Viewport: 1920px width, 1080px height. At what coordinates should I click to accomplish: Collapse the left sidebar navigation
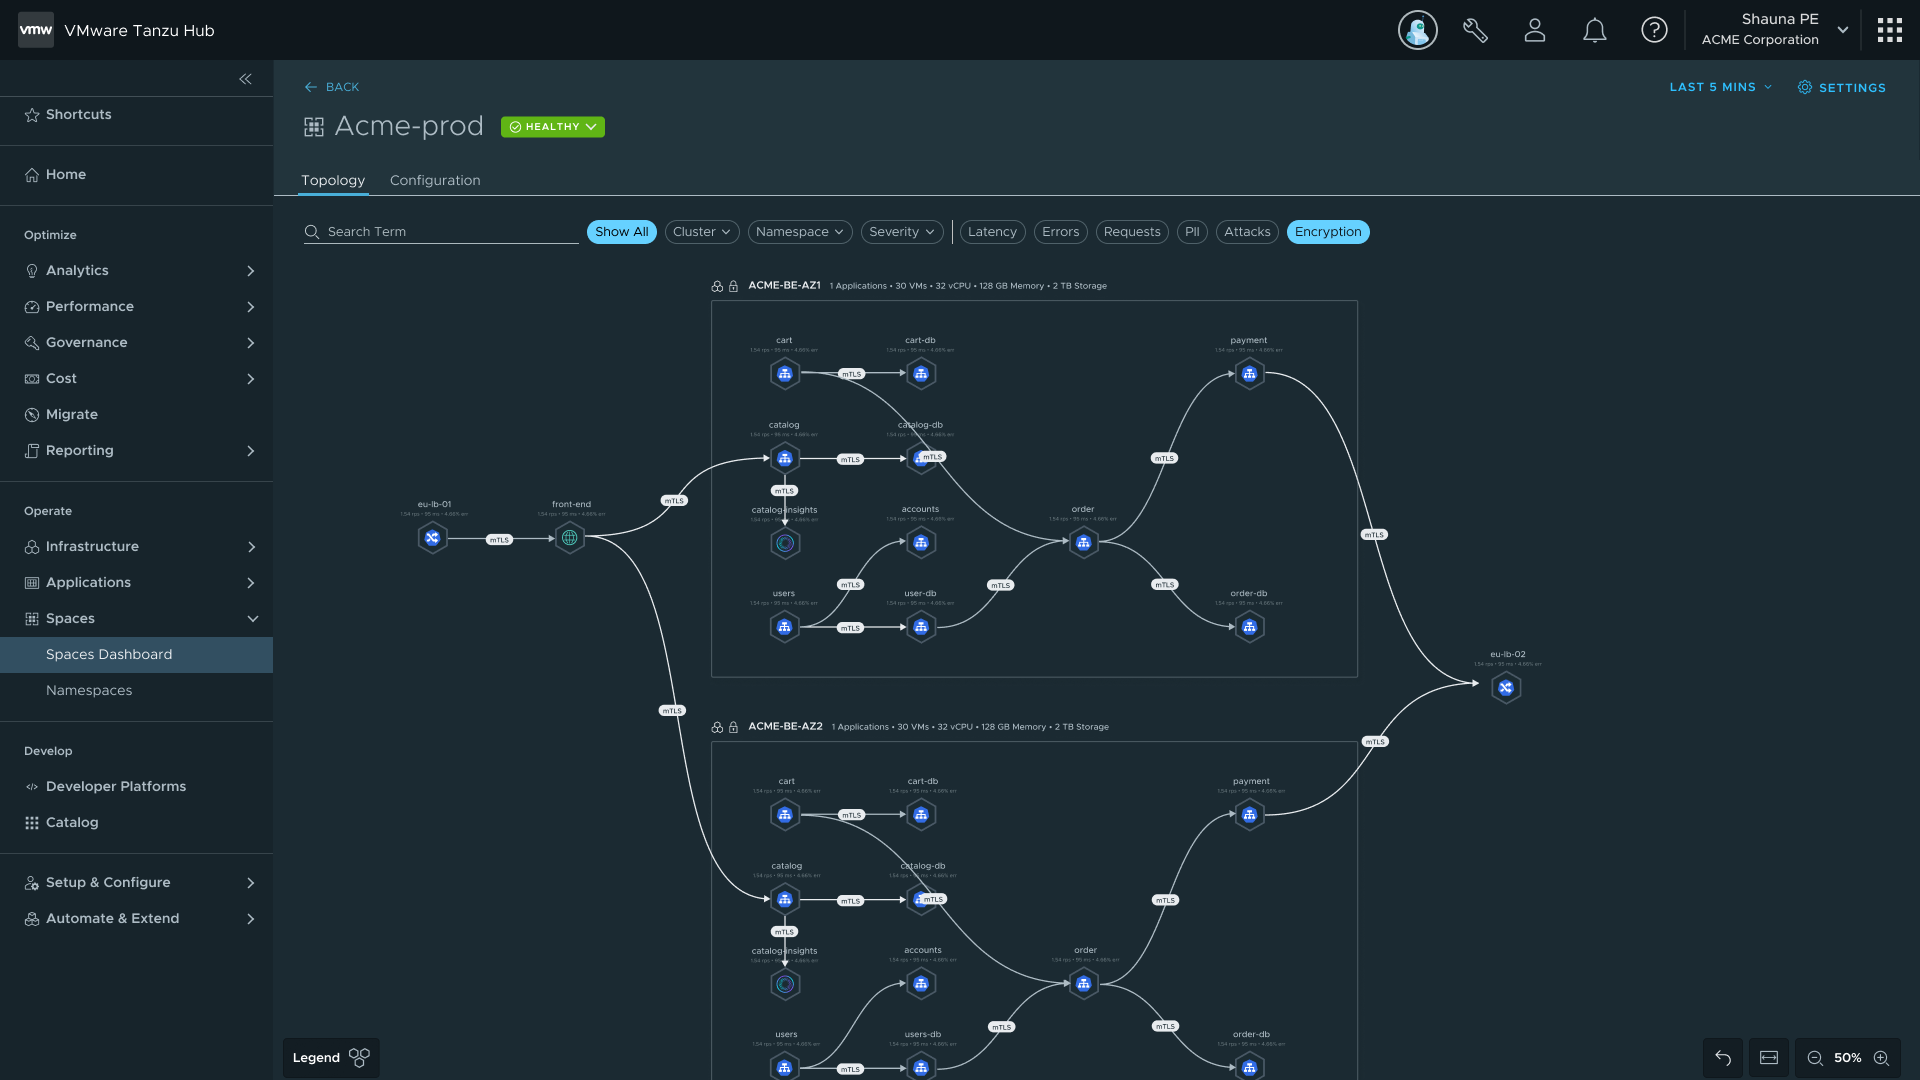(x=245, y=79)
